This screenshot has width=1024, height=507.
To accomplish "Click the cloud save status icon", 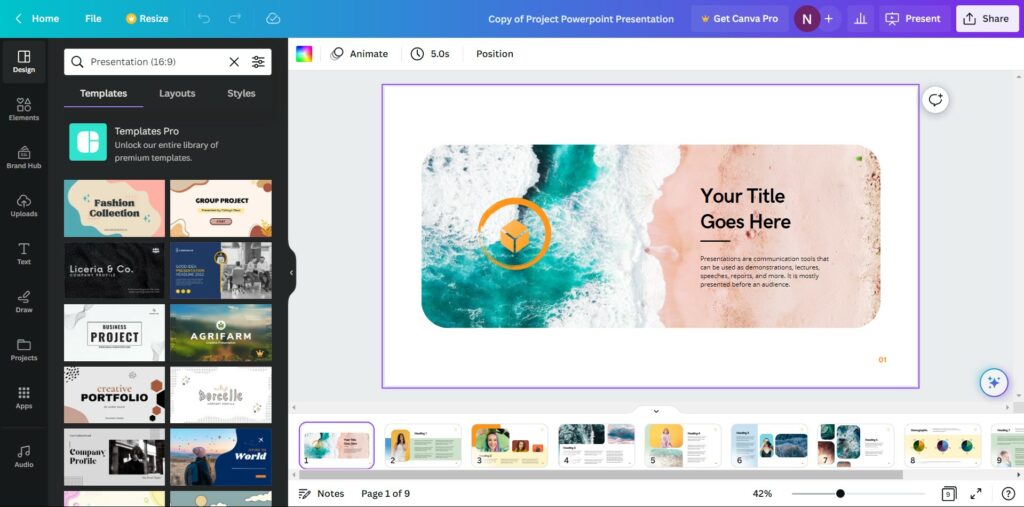I will point(273,18).
